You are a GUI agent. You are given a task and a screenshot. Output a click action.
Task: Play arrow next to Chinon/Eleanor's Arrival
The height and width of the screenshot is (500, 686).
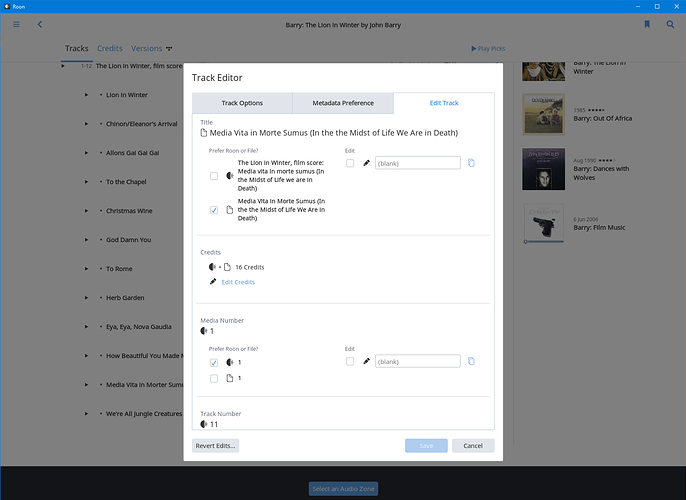coord(86,124)
